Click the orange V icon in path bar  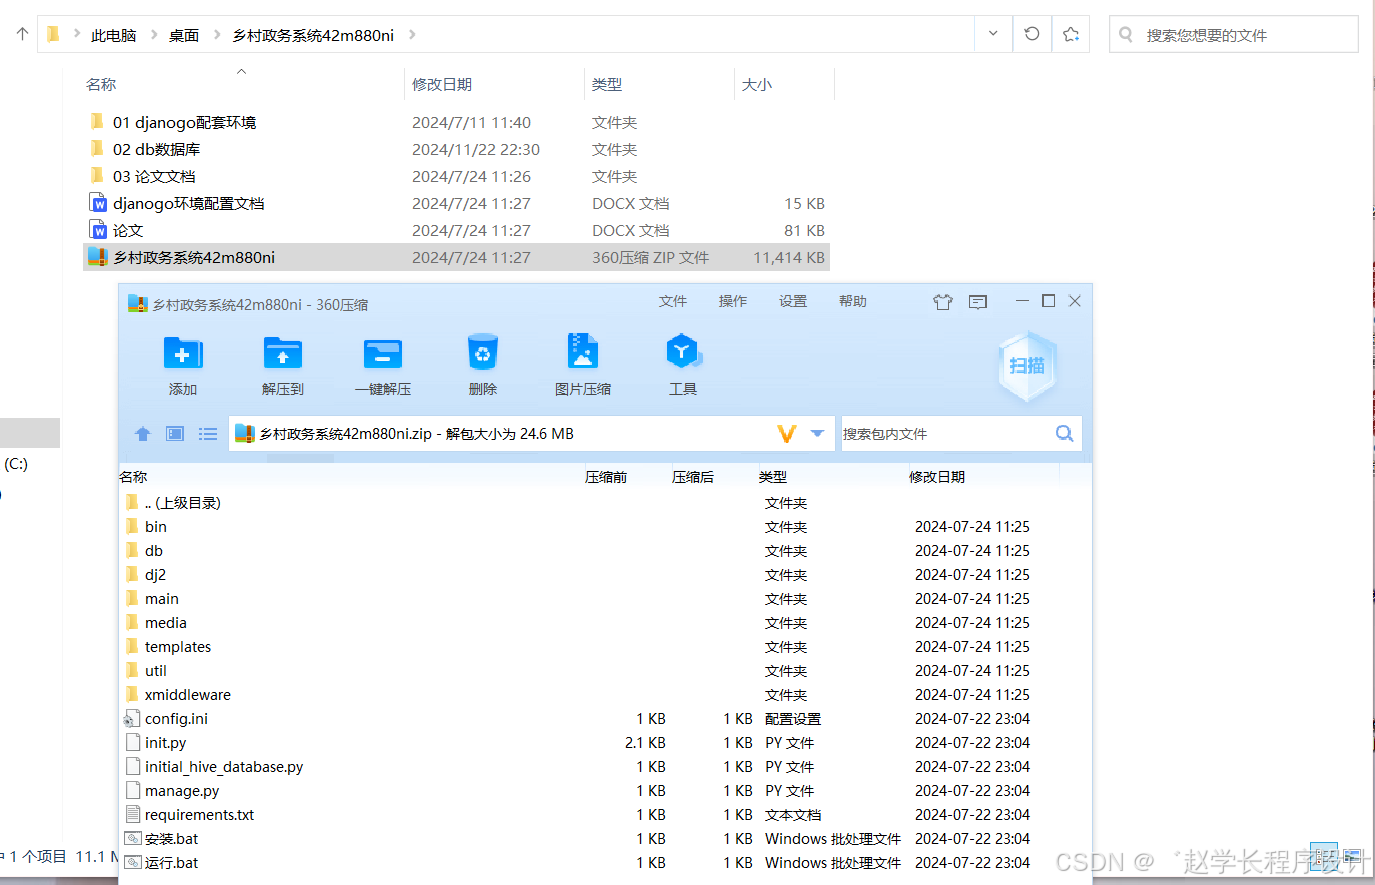[x=787, y=433]
